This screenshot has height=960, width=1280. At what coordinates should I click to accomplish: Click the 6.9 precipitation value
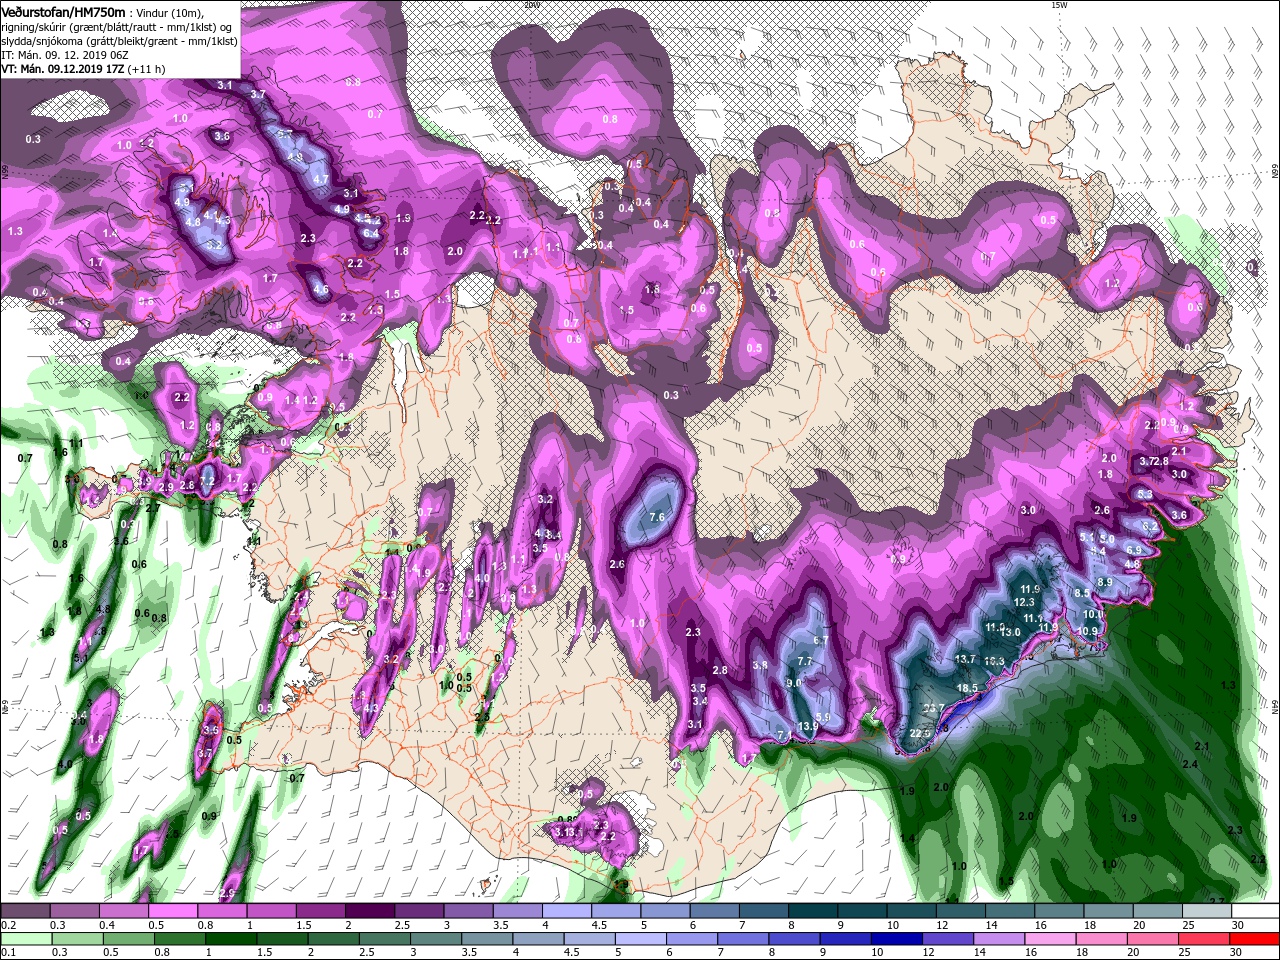1133,550
